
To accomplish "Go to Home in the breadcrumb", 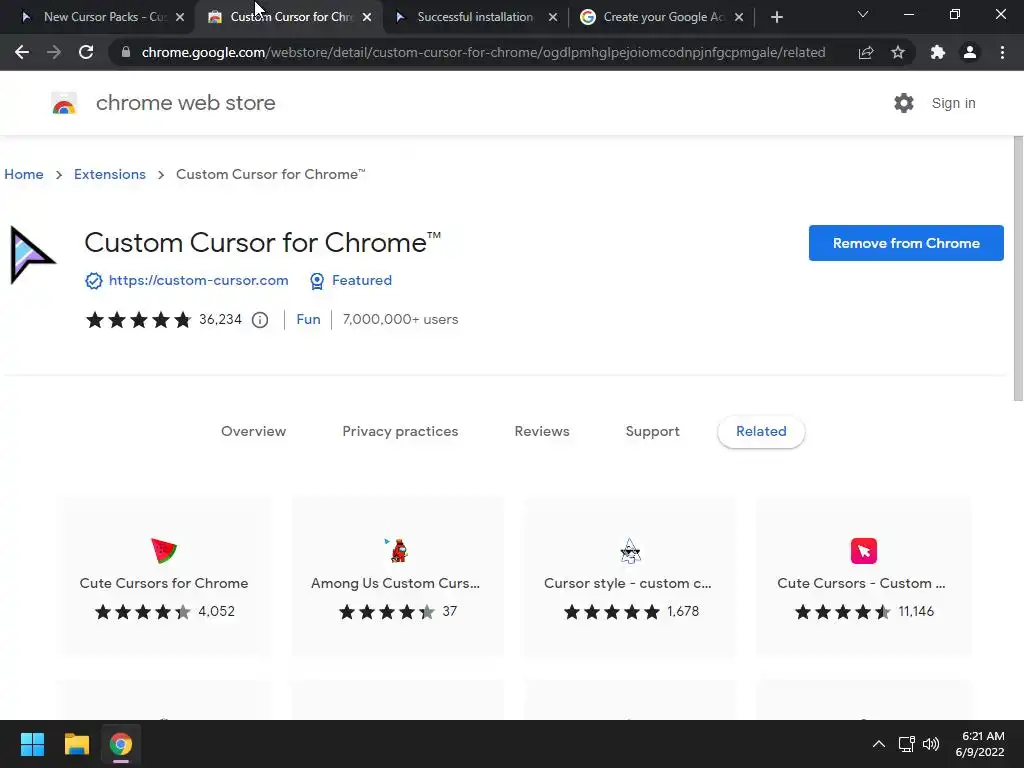I will (24, 174).
